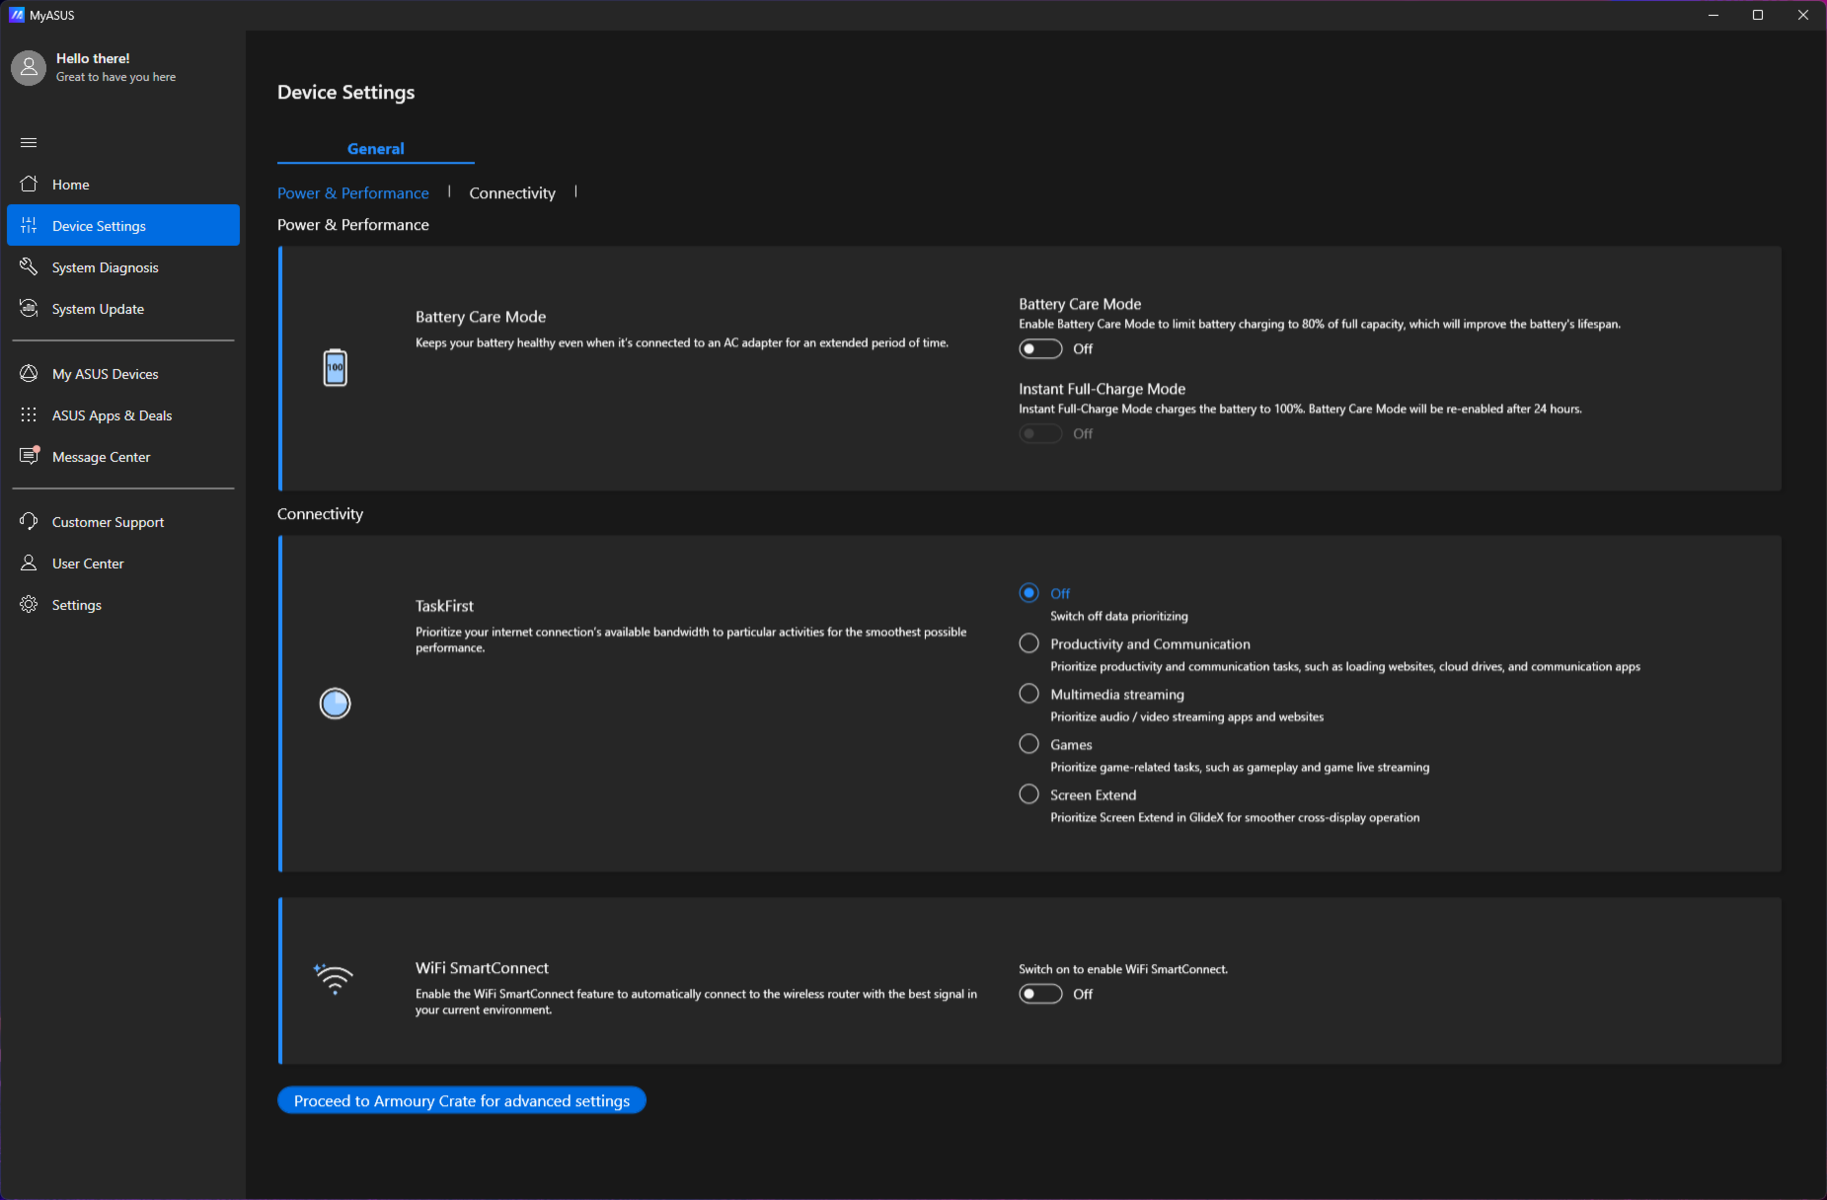Jump to the Connectivity section link
The height and width of the screenshot is (1200, 1827).
point(512,193)
